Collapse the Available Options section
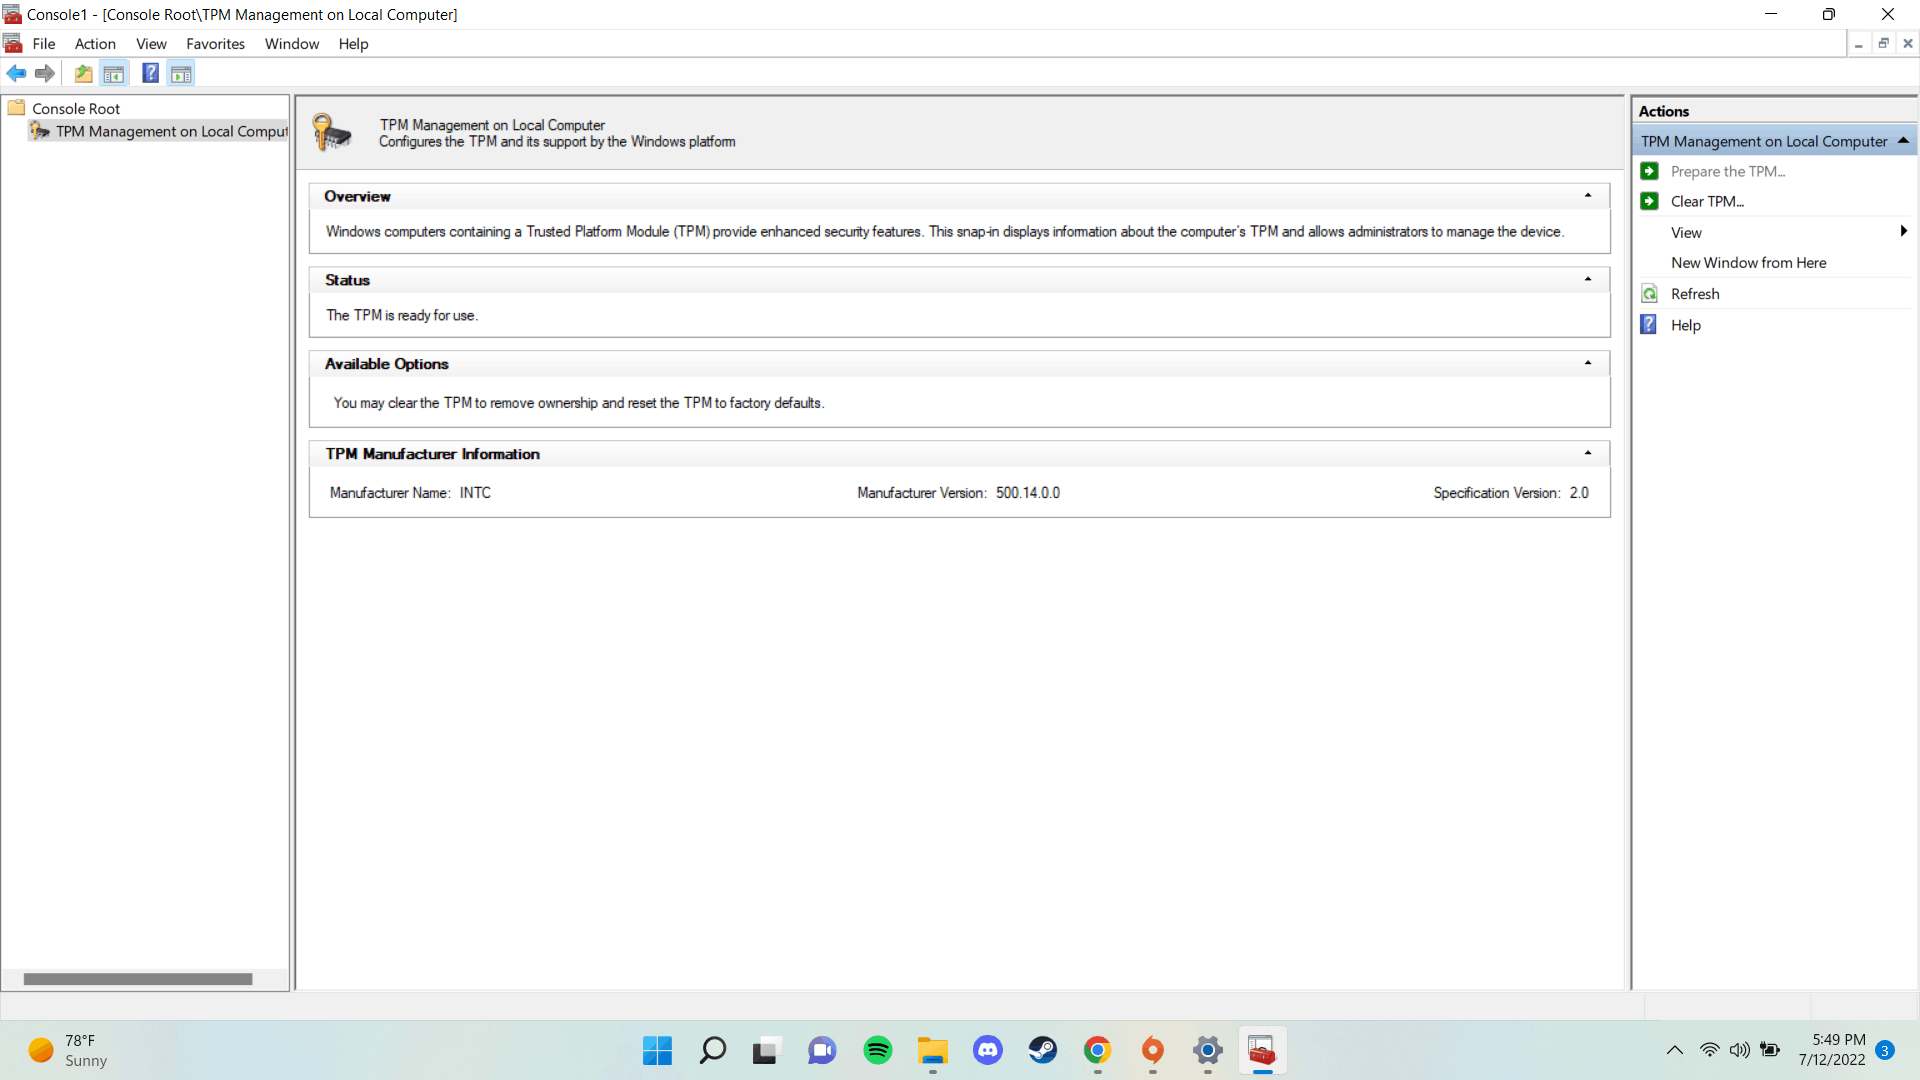This screenshot has width=1920, height=1080. tap(1587, 364)
